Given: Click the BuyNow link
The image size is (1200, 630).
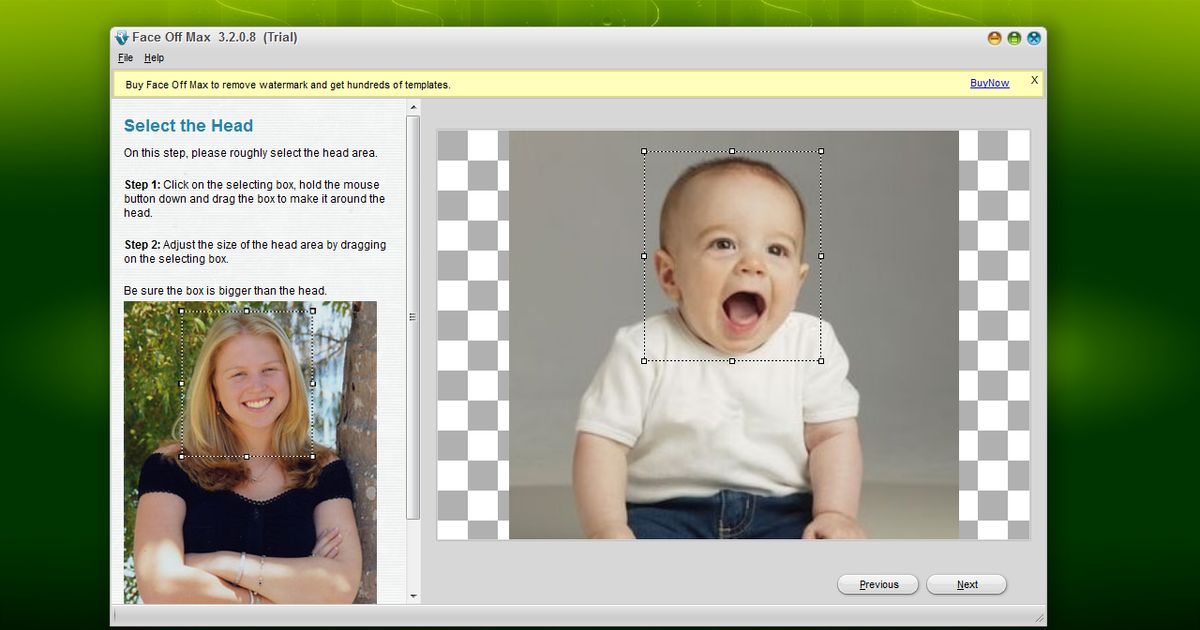Looking at the screenshot, I should (989, 83).
